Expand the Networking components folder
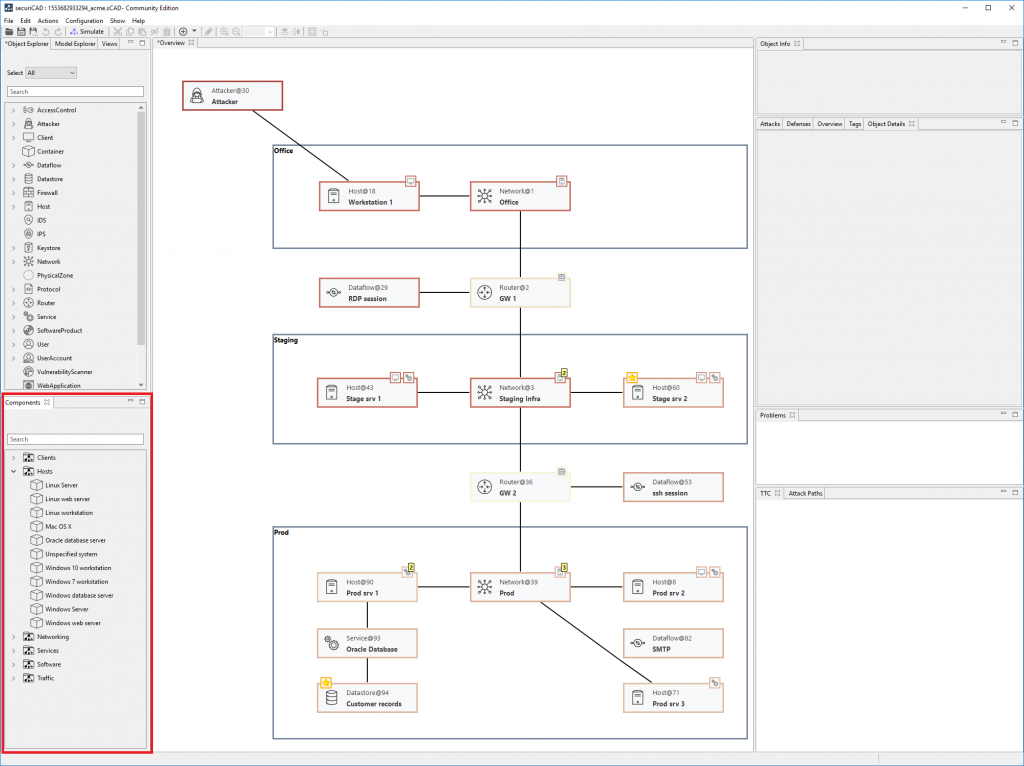This screenshot has width=1024, height=766. click(x=14, y=637)
